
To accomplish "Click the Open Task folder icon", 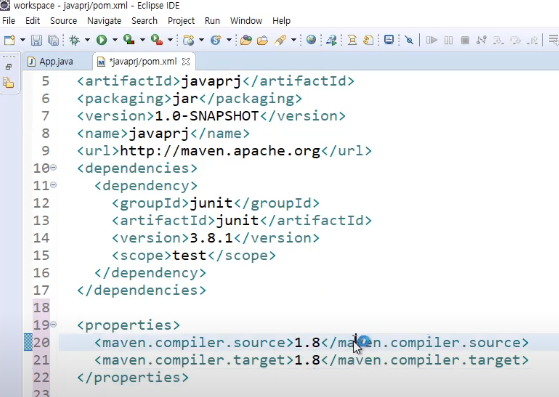I will (262, 40).
